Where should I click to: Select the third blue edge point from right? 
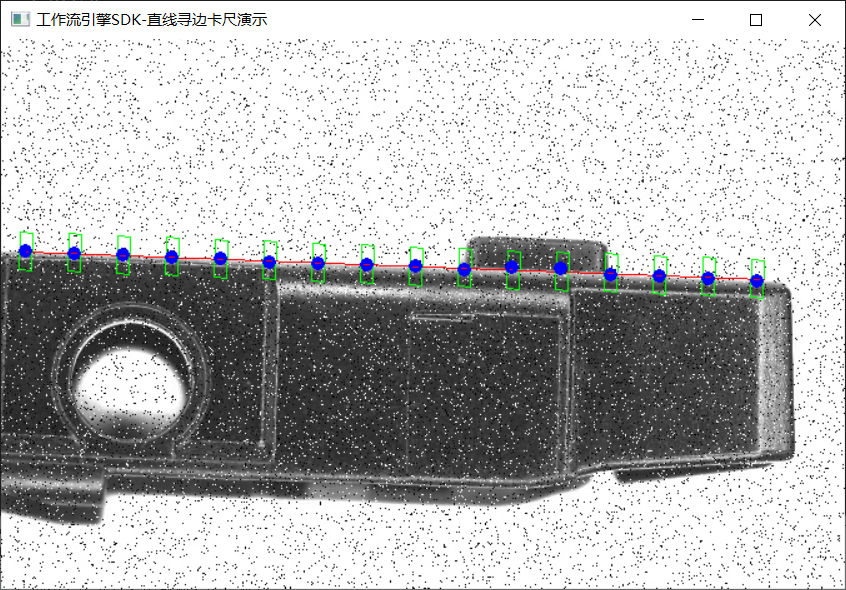(x=659, y=276)
